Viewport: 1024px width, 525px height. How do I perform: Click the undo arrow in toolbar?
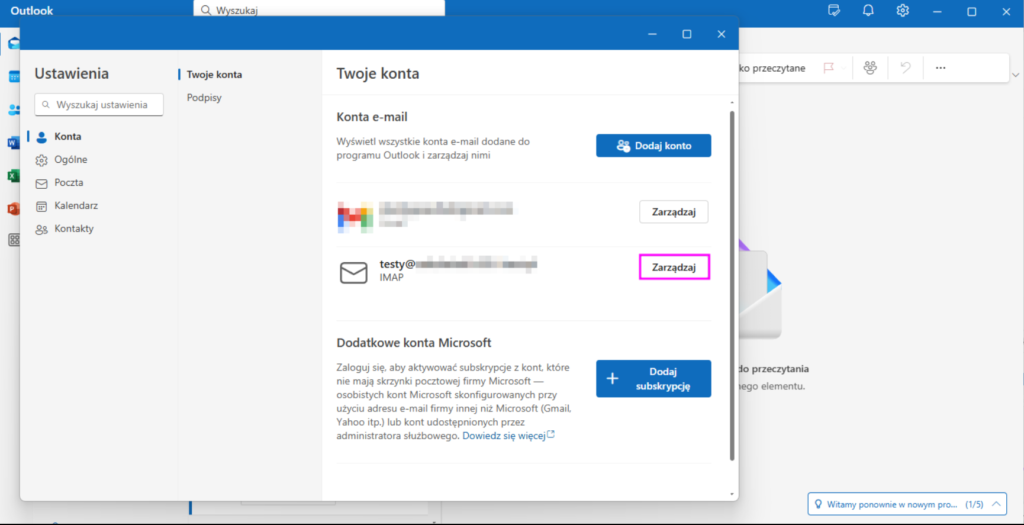point(906,68)
